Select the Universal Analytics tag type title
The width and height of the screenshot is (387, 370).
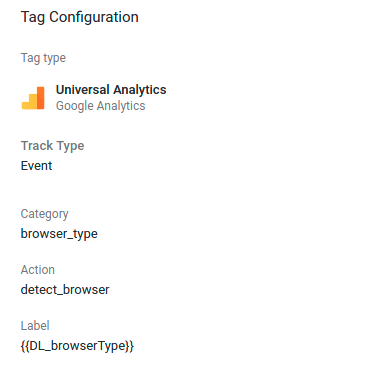(x=111, y=90)
